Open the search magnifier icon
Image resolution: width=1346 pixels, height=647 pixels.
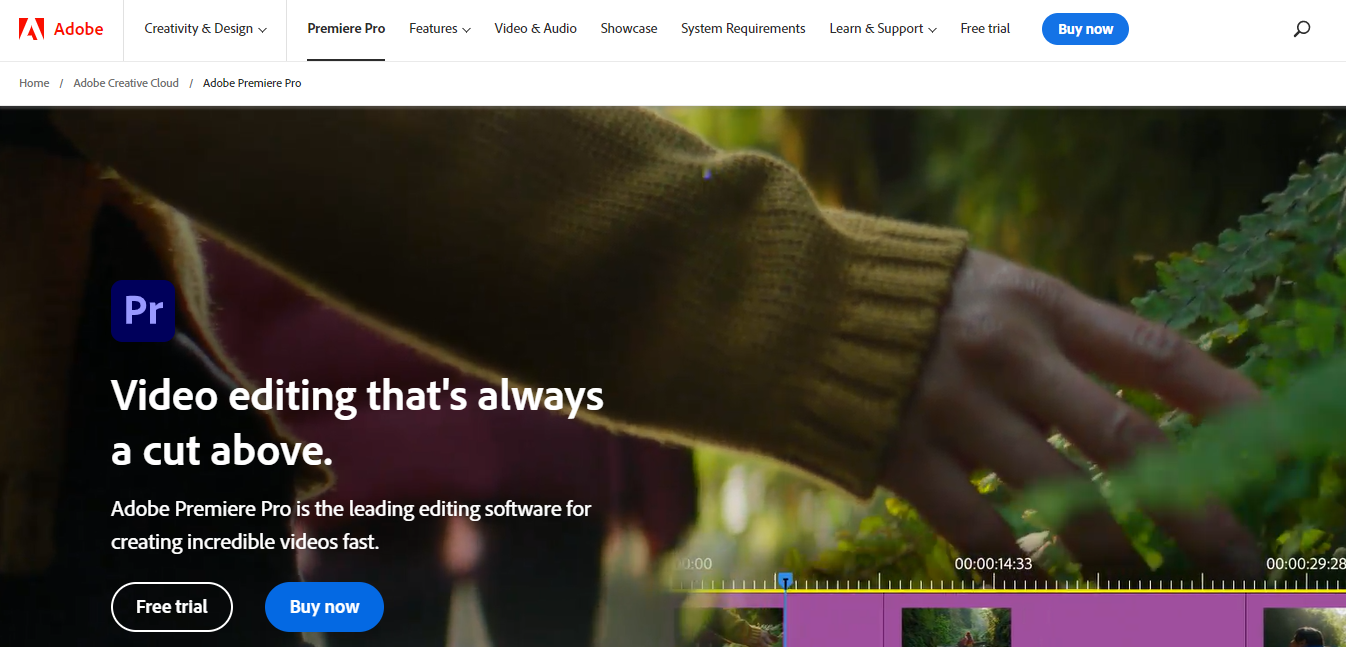(x=1301, y=29)
